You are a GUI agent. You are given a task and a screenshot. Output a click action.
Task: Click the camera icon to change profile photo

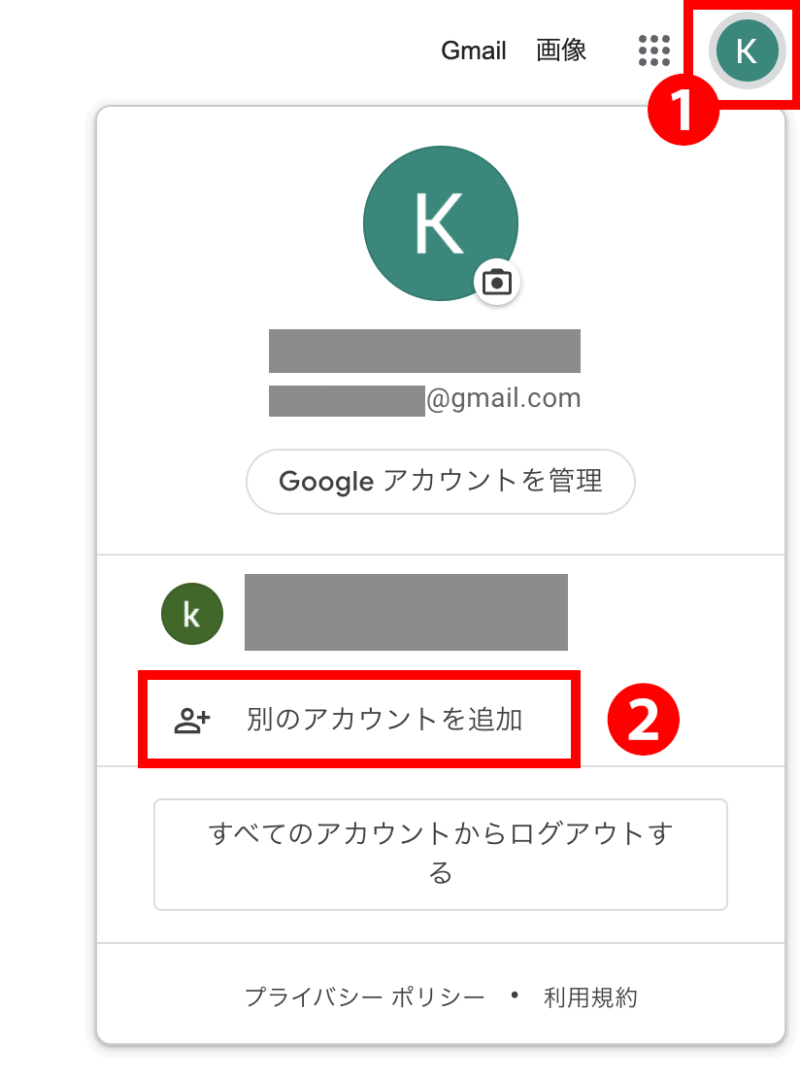[x=496, y=283]
